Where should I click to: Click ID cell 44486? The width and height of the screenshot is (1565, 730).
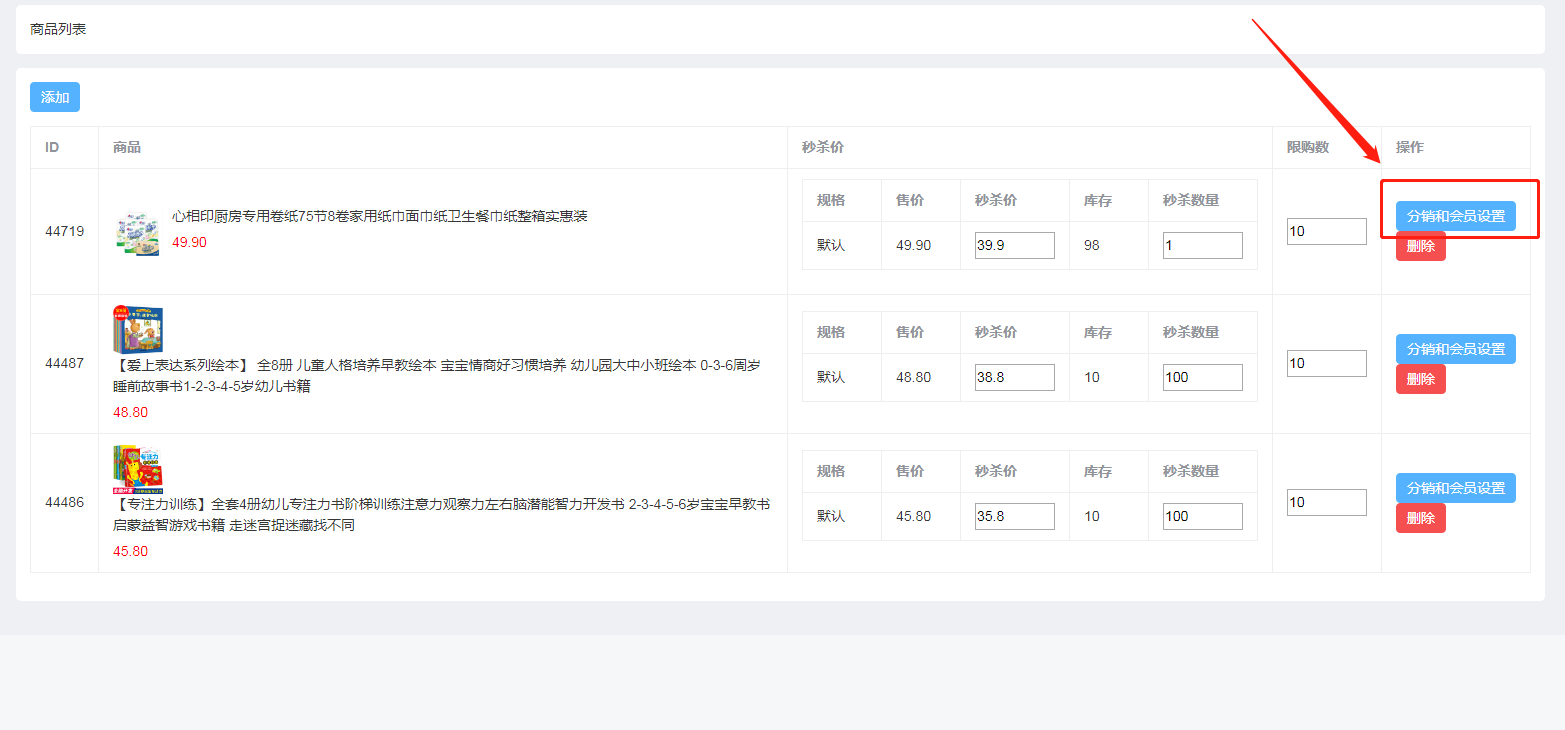(x=64, y=502)
